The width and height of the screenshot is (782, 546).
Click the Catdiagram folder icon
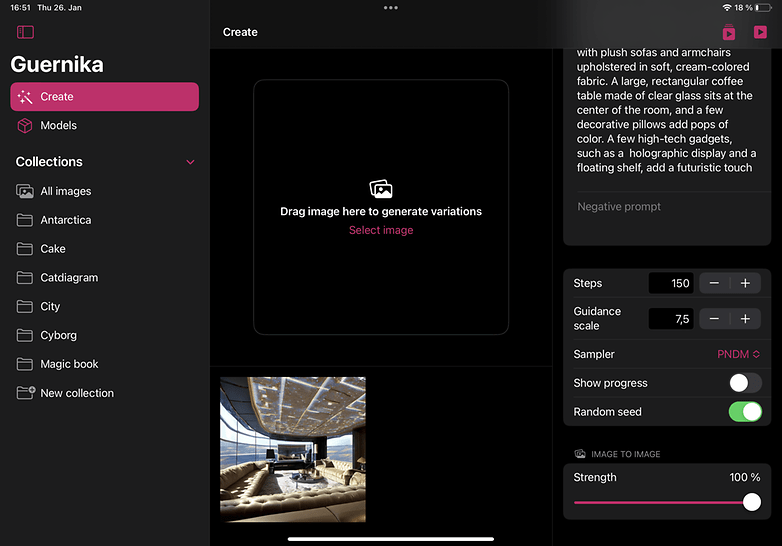pos(25,278)
